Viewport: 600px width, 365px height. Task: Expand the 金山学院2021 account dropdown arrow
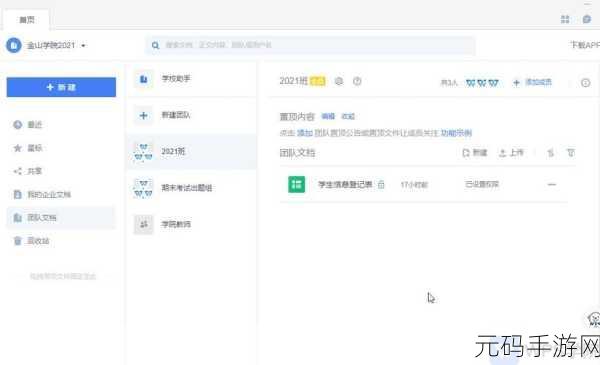point(83,46)
